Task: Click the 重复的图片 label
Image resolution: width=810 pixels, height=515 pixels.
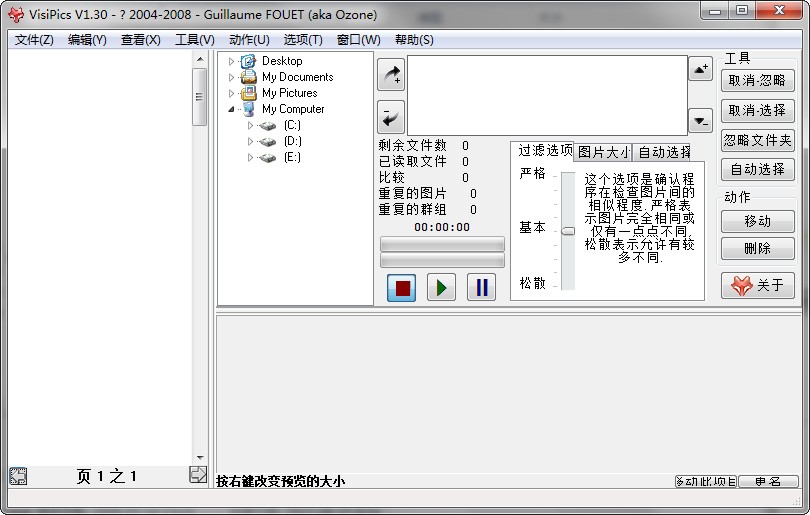Action: tap(412, 194)
